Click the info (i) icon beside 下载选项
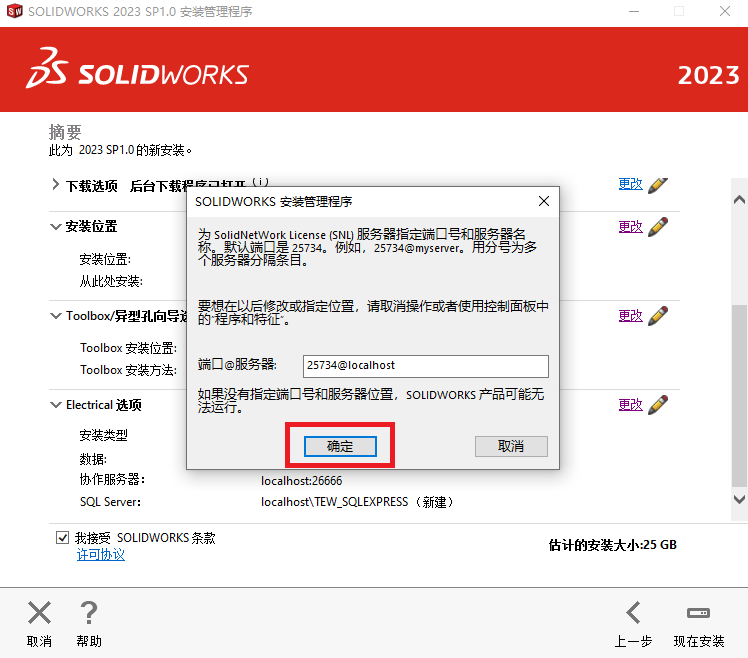 click(x=260, y=182)
